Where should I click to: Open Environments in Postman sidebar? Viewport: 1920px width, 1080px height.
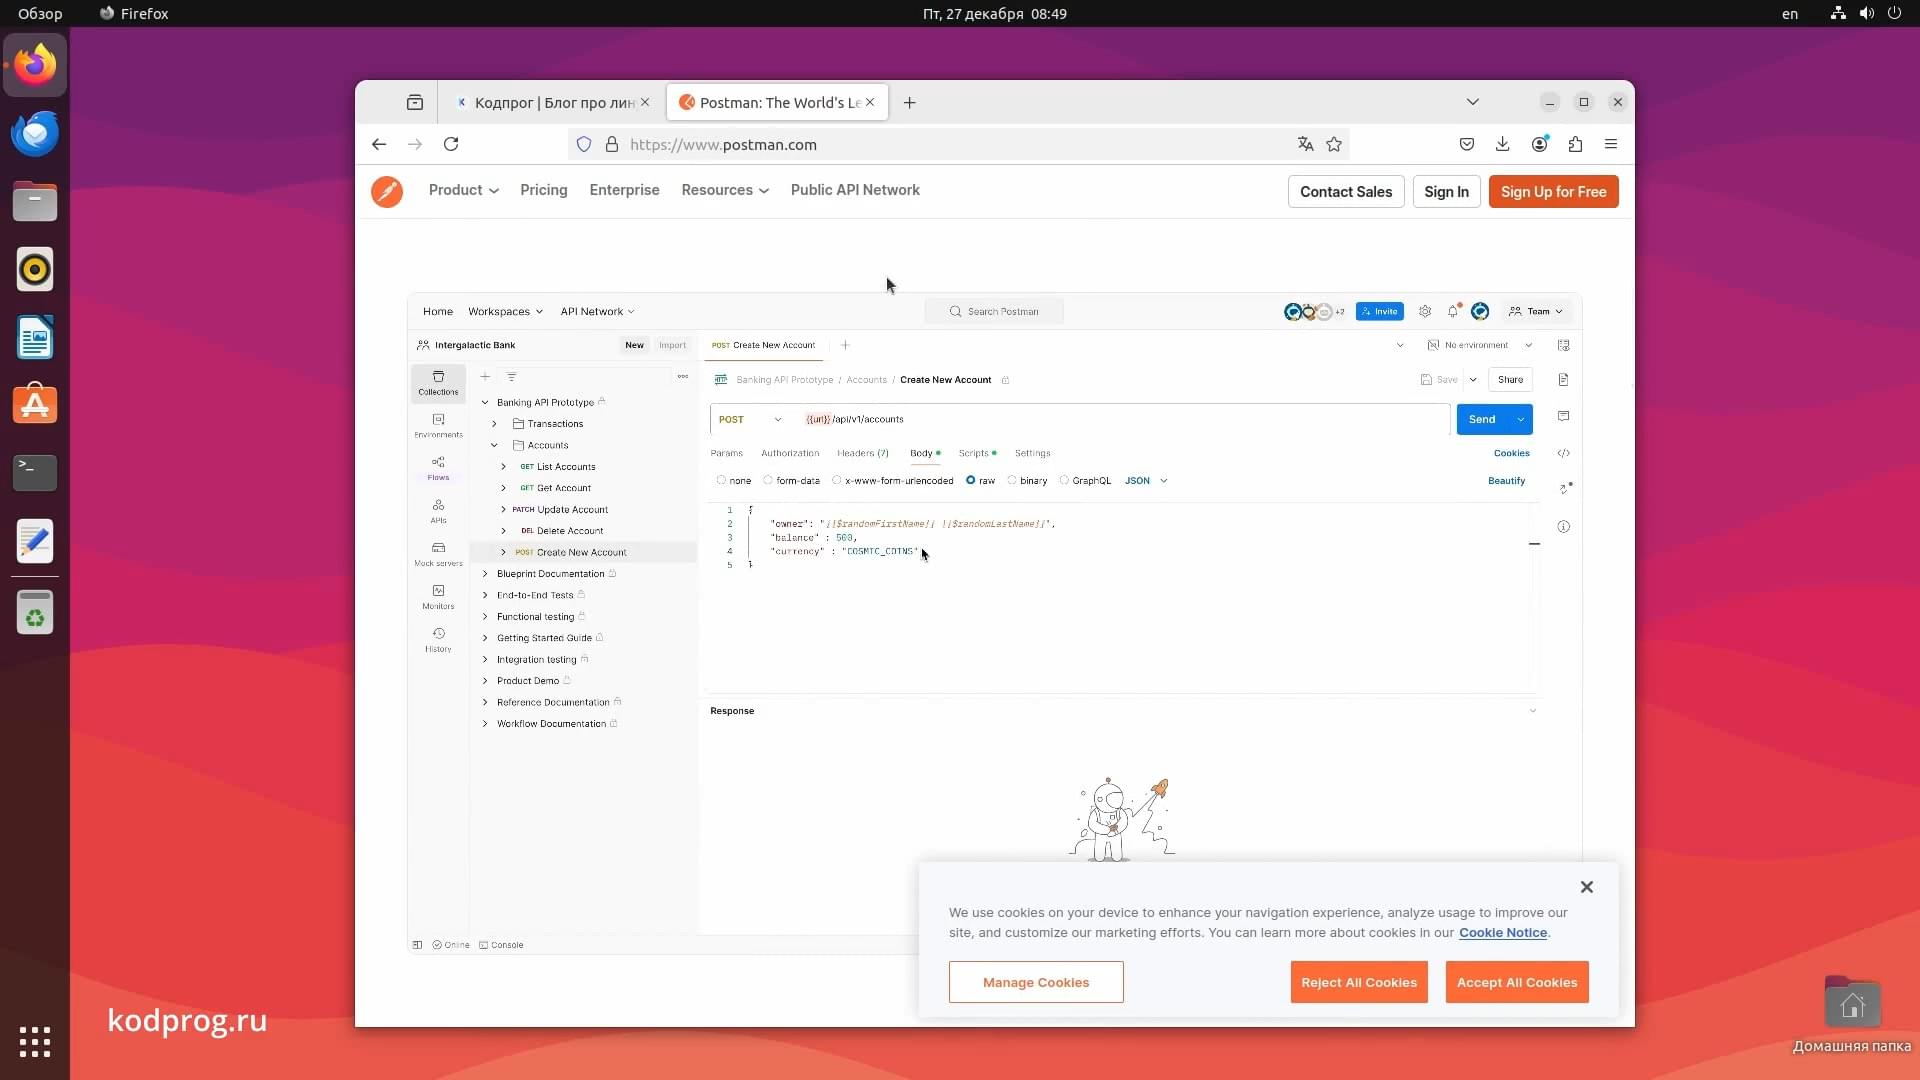[438, 426]
